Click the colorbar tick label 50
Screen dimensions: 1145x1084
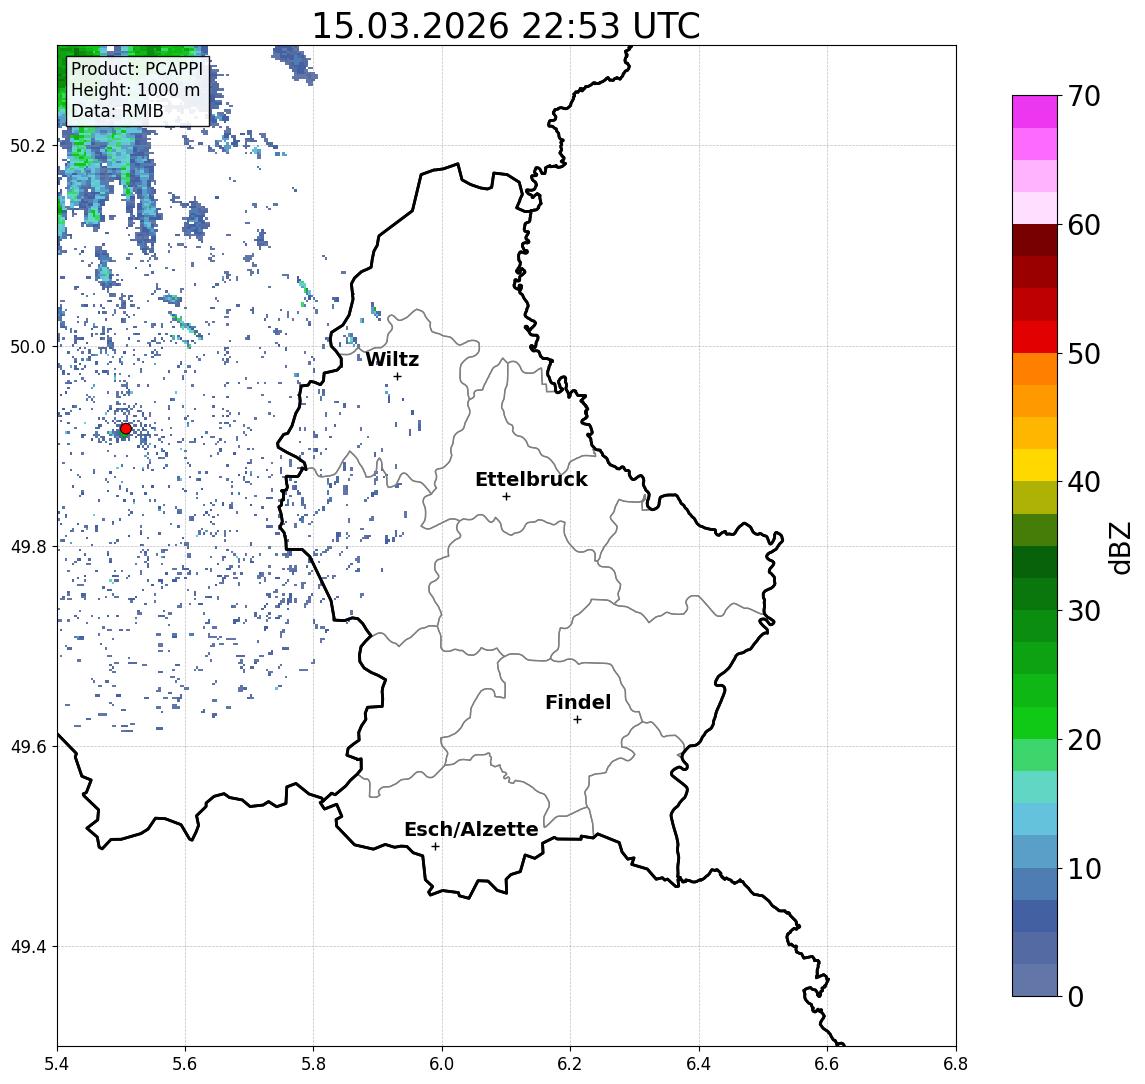pyautogui.click(x=1084, y=354)
